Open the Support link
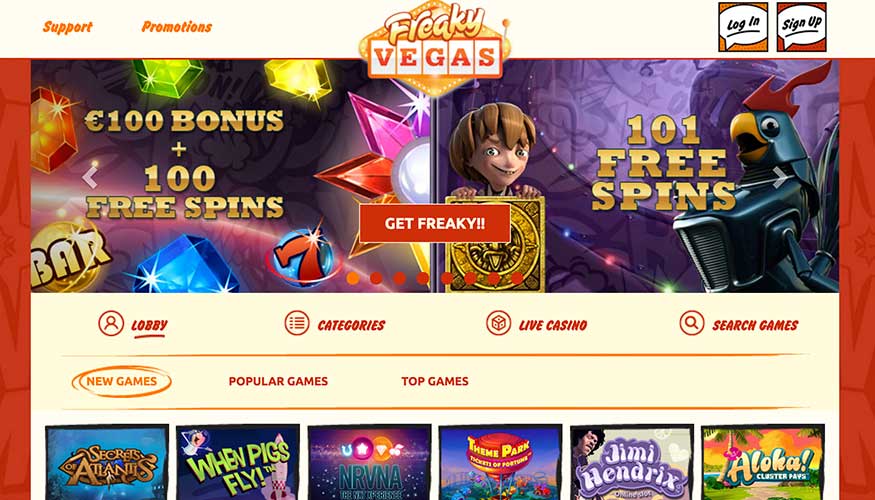875x500 pixels. point(68,27)
